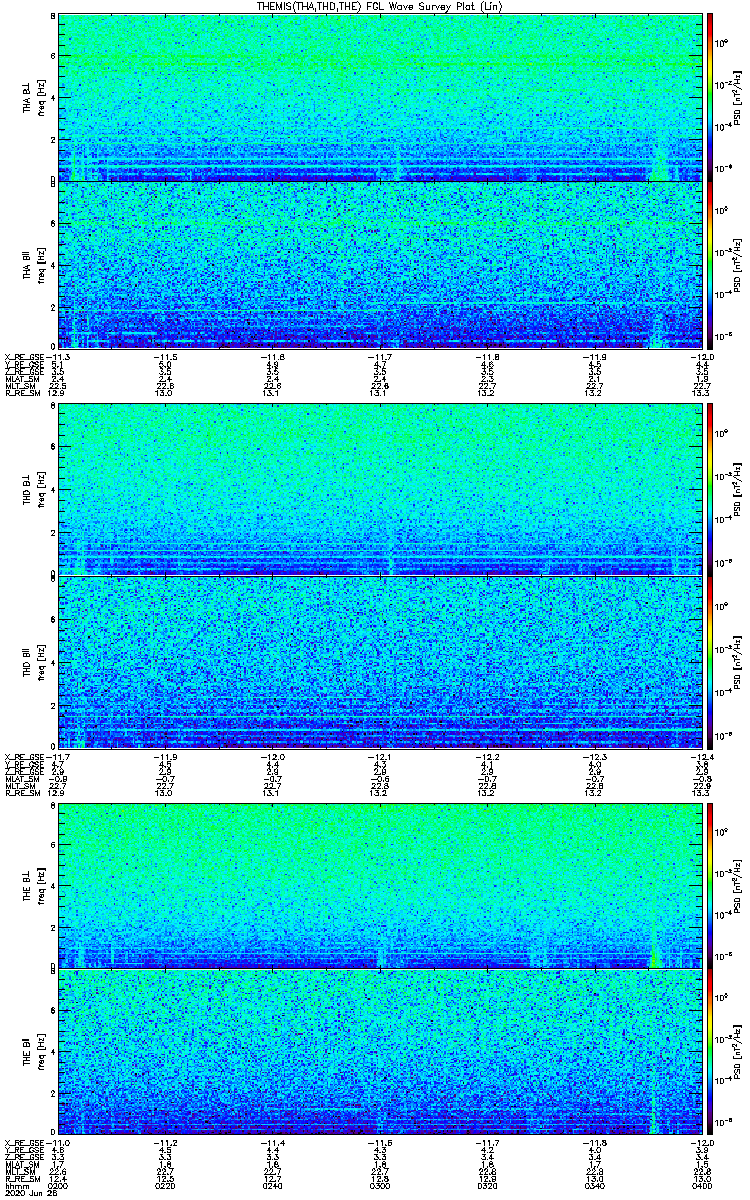The width and height of the screenshot is (750, 1200).
Task: Click the '0340' time tick label
Action: point(595,1185)
